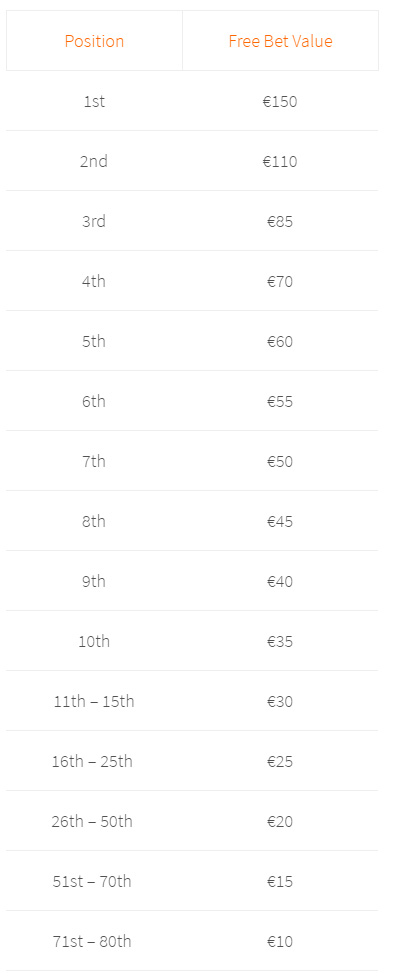Click the 71st – 80th range cell

(x=92, y=941)
